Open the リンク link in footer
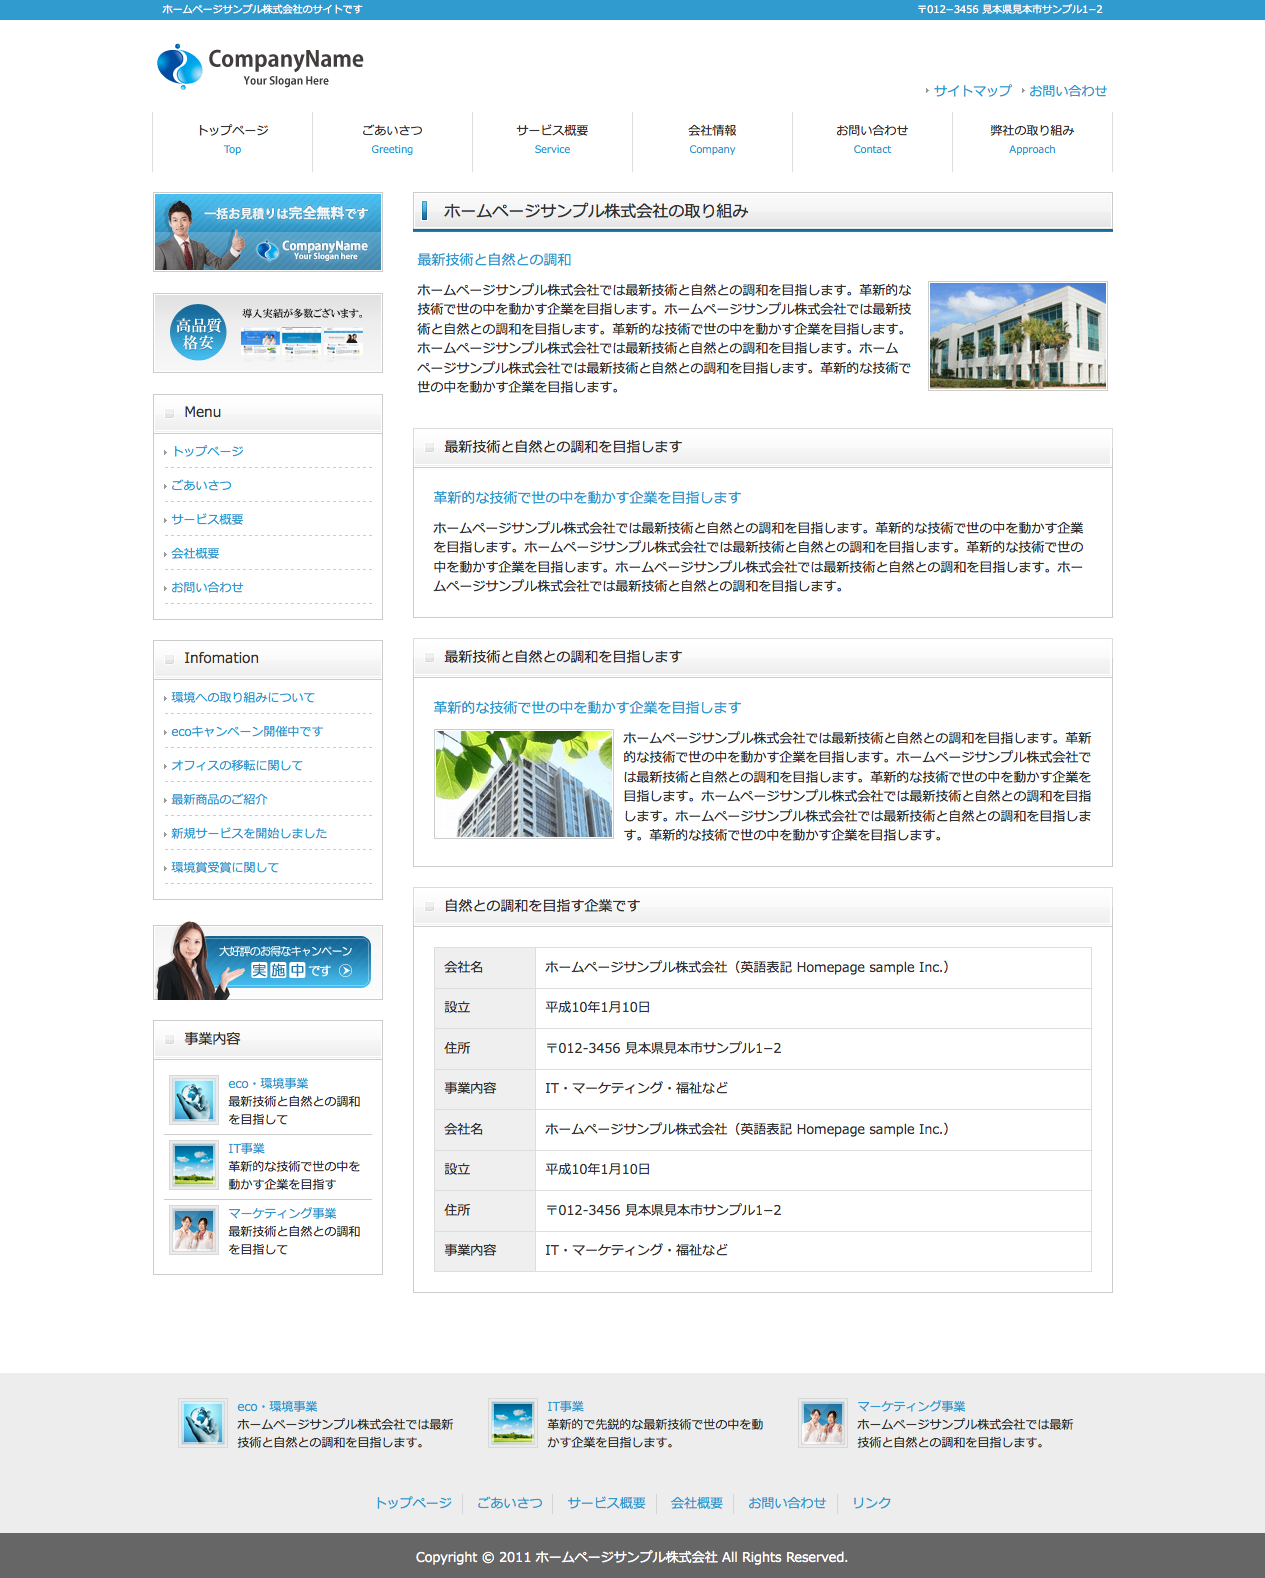The width and height of the screenshot is (1265, 1578). 871,1503
